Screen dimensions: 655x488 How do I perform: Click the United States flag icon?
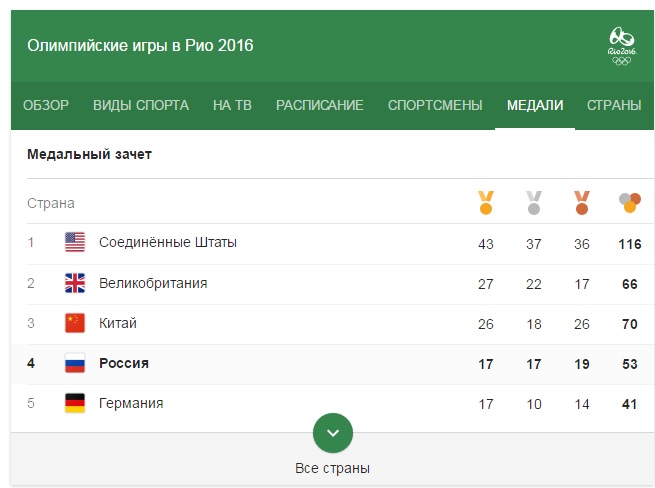click(75, 242)
